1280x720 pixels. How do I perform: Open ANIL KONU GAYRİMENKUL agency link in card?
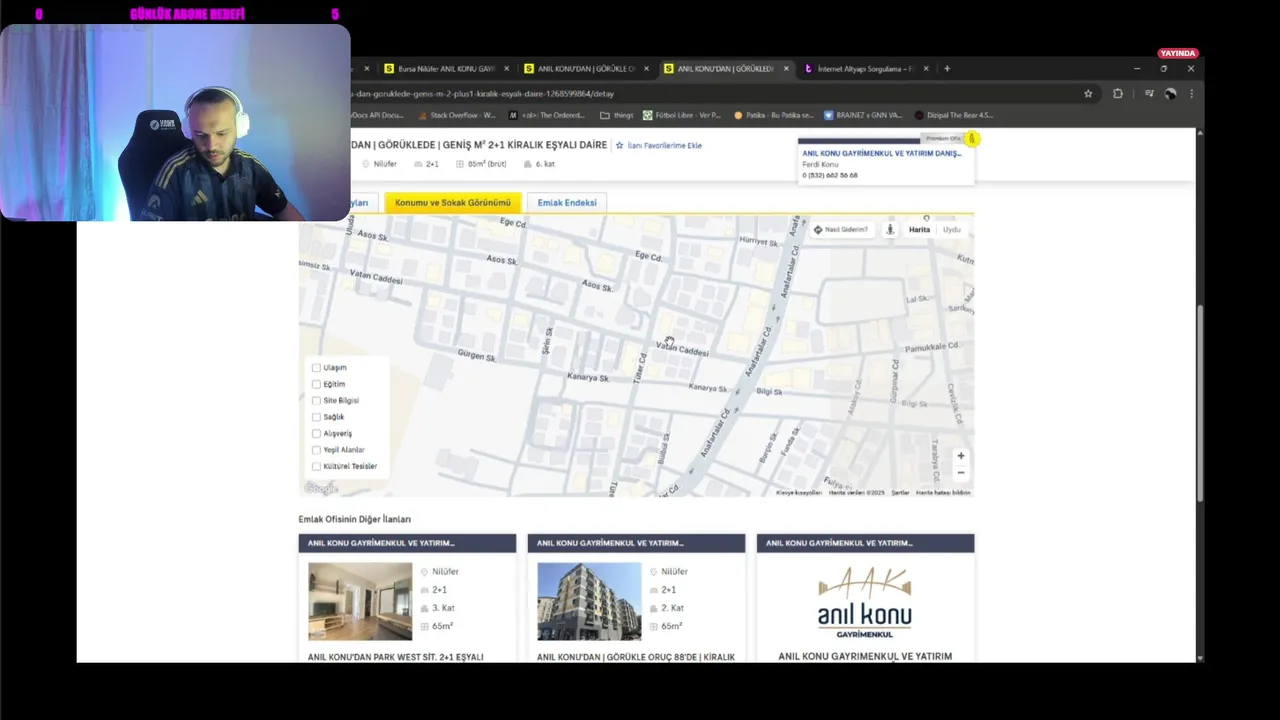coord(881,153)
